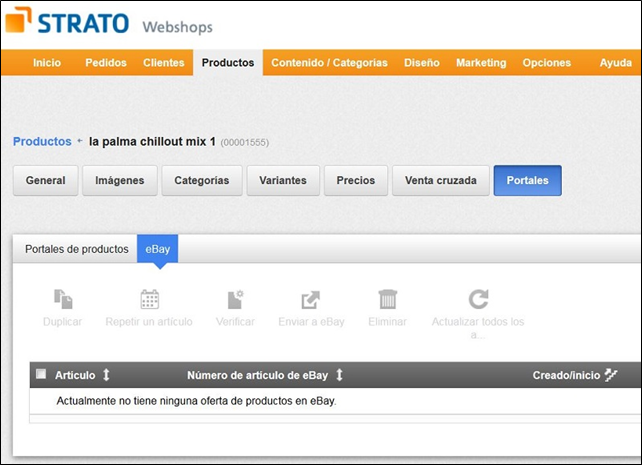Switch to the Categorías product tab

[202, 181]
